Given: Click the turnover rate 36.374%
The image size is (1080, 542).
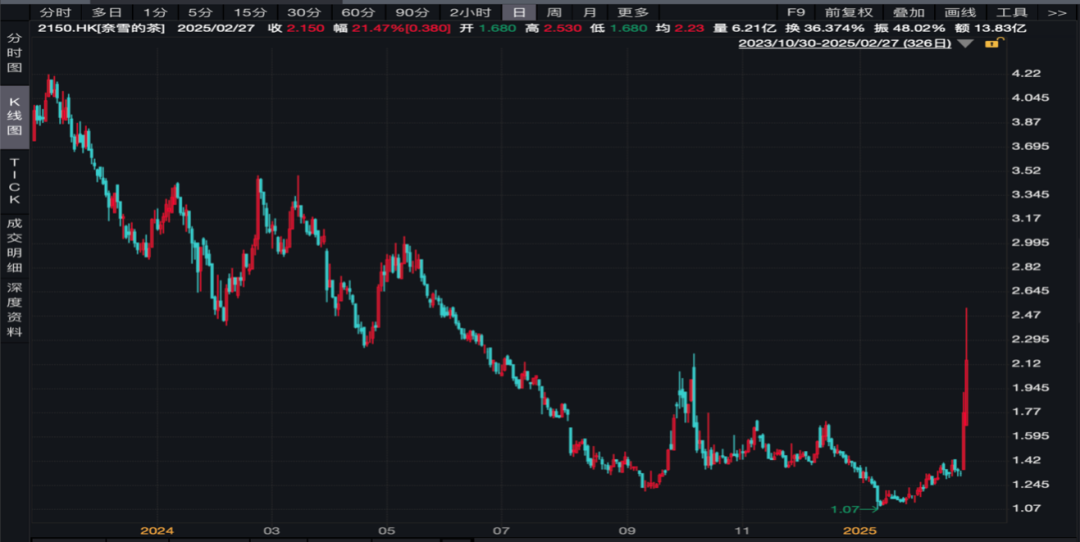Looking at the screenshot, I should (x=836, y=28).
